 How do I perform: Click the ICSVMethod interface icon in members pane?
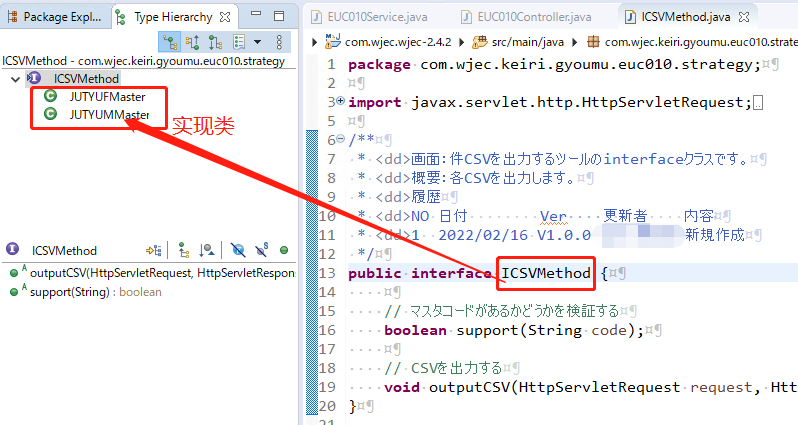point(13,249)
